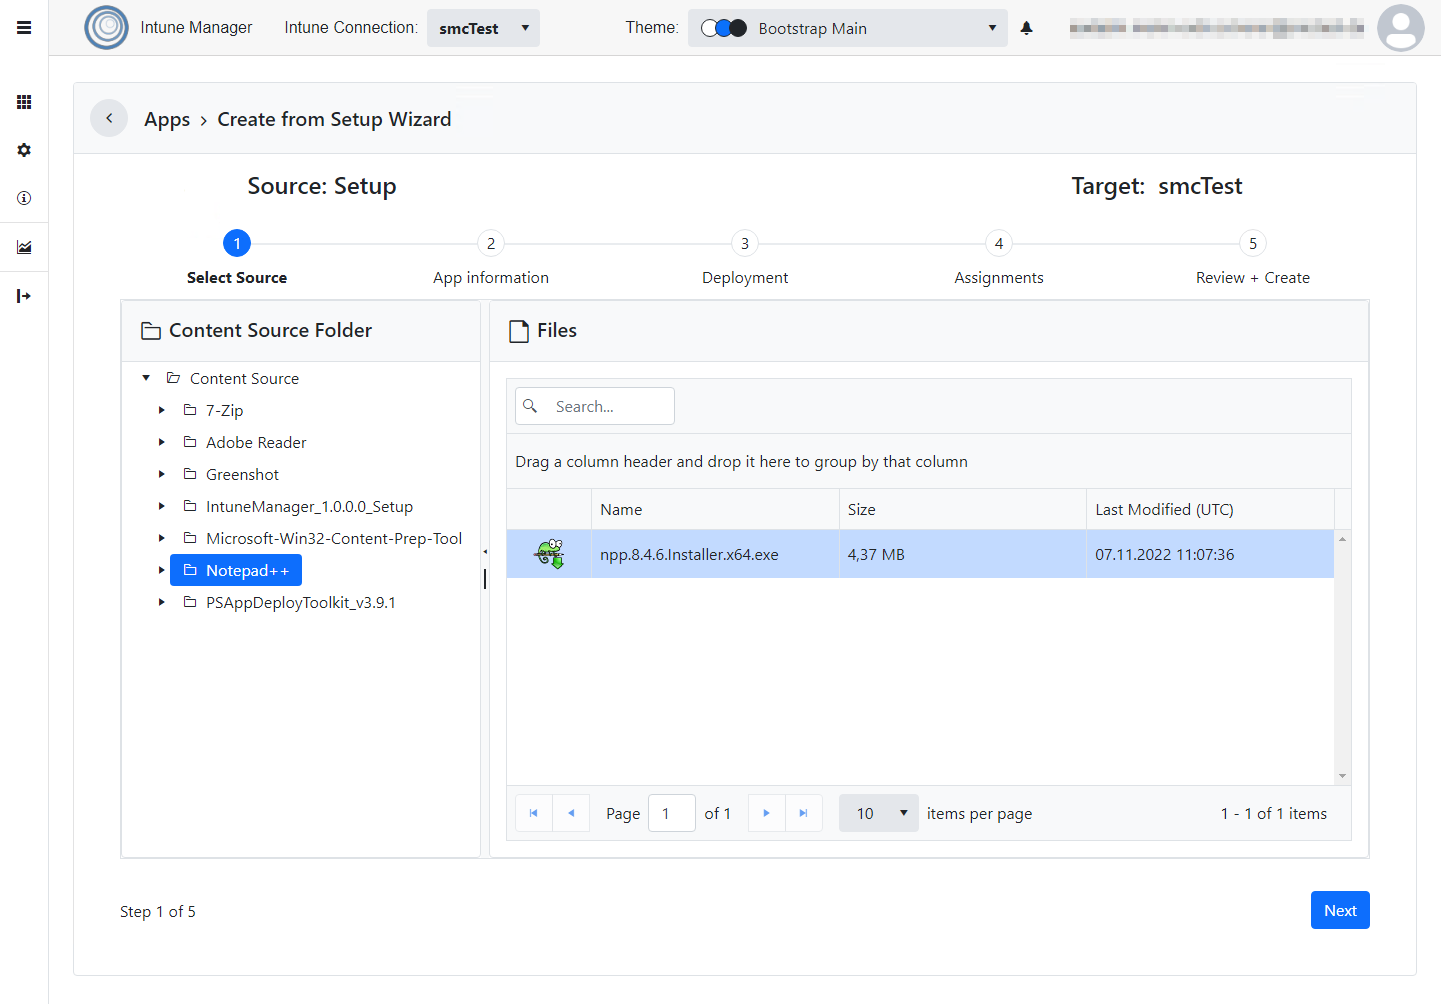
Task: Click the files grid scrollbar down arrow
Action: [1342, 776]
